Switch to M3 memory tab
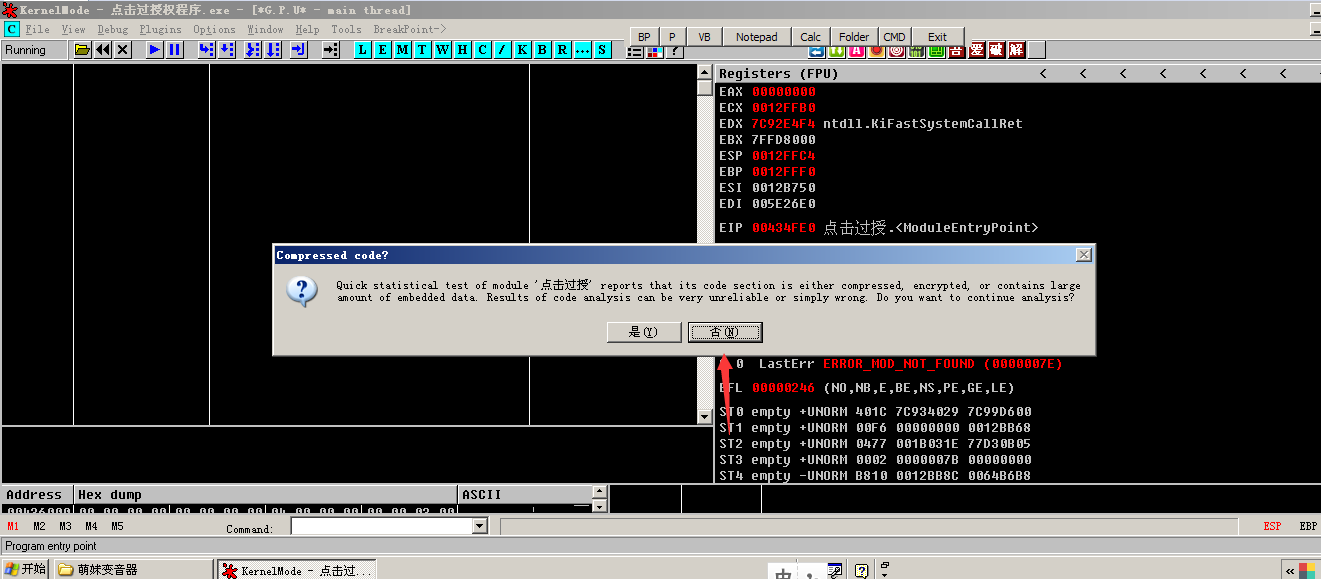Screen dimensions: 1321x579 65,526
